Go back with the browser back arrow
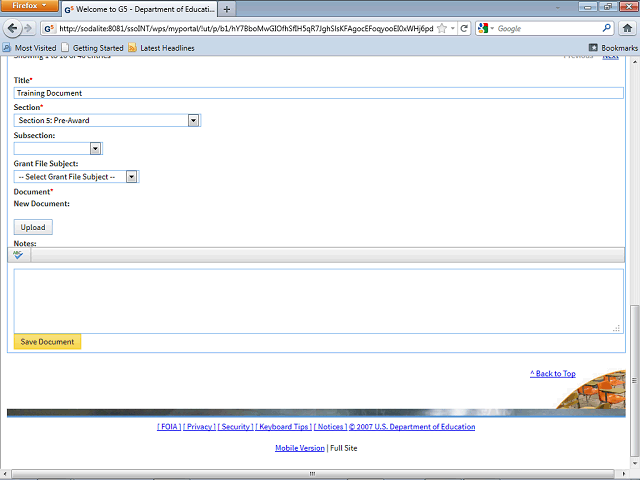The width and height of the screenshot is (640, 480). (x=12, y=28)
